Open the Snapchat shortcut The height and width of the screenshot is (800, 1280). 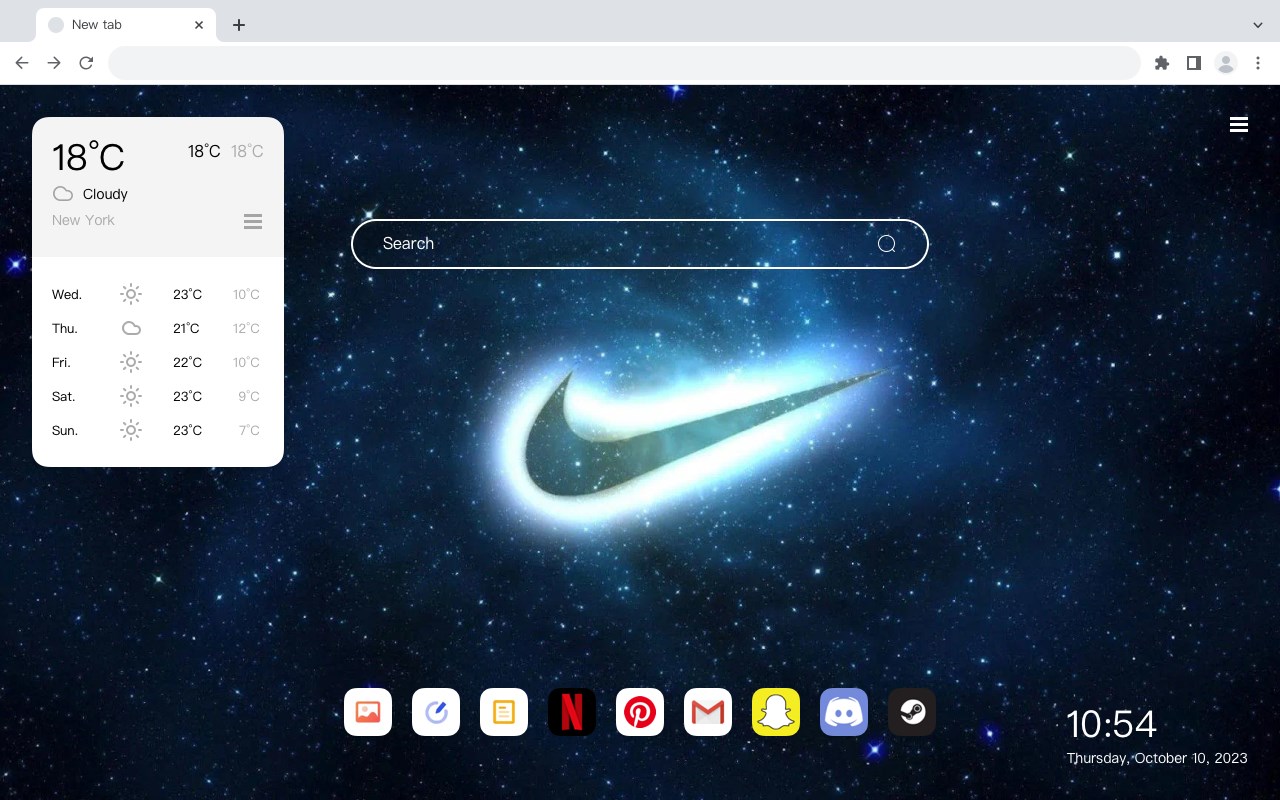776,712
